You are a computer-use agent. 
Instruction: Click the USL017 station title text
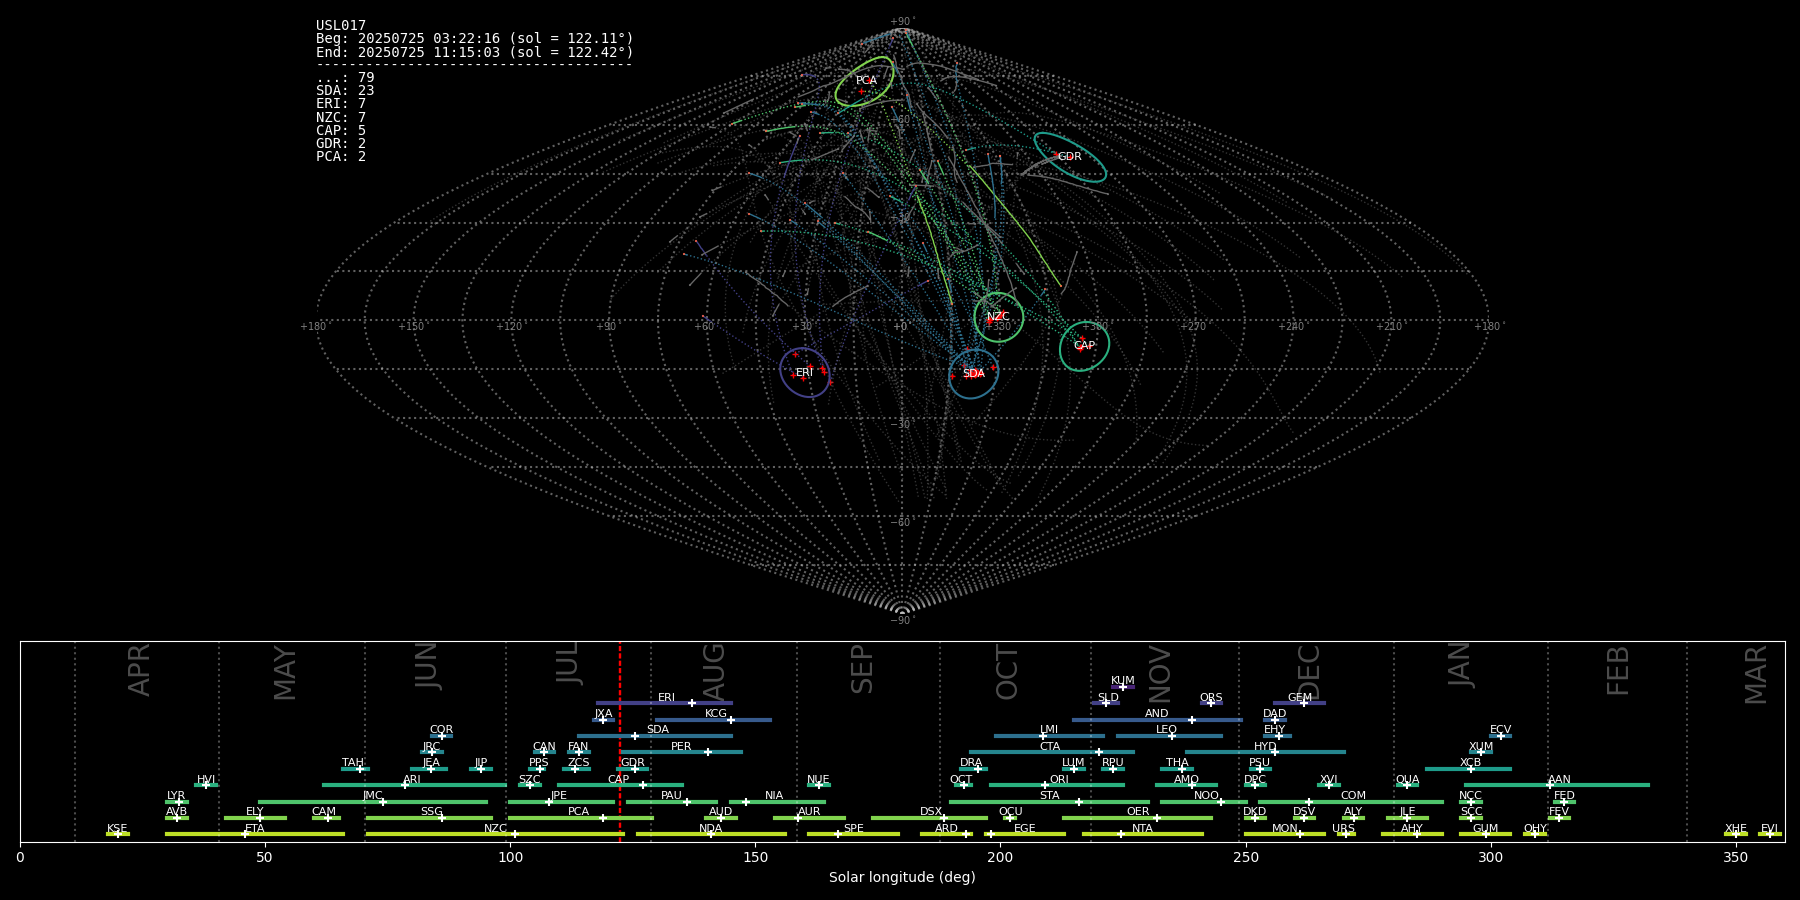click(x=341, y=25)
